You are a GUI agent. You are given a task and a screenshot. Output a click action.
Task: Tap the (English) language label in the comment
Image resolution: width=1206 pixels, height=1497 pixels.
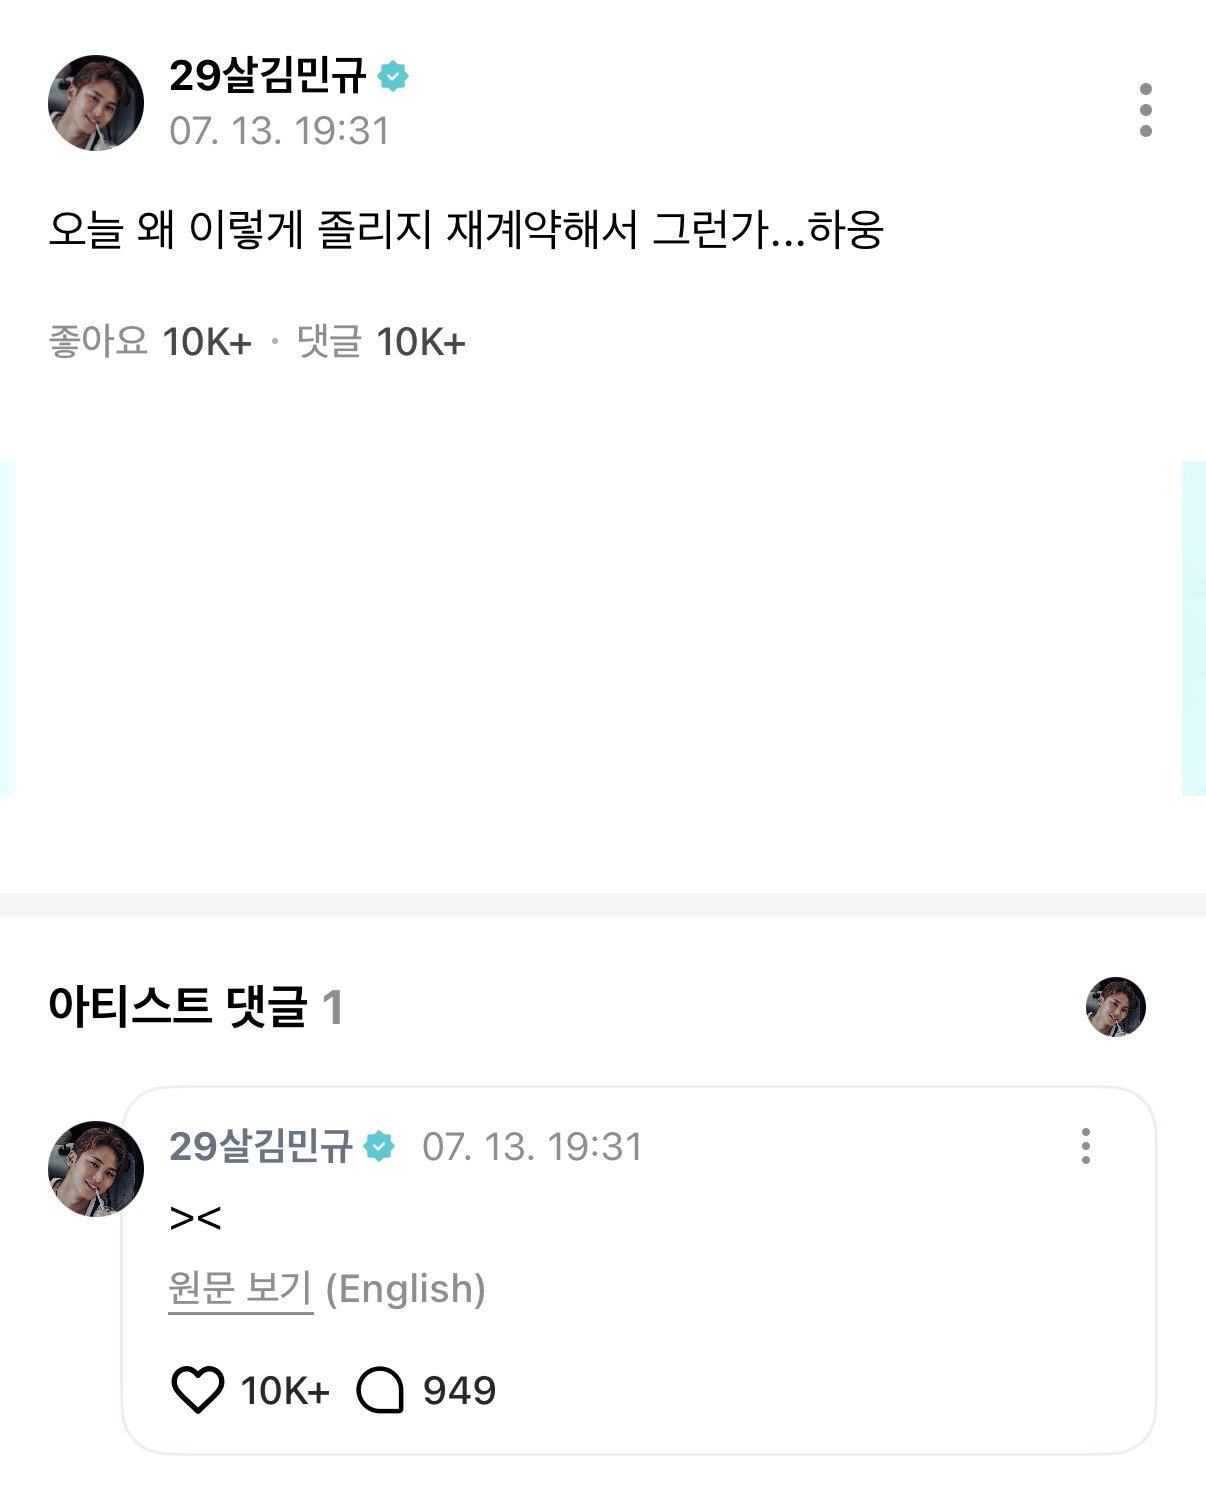point(406,1289)
